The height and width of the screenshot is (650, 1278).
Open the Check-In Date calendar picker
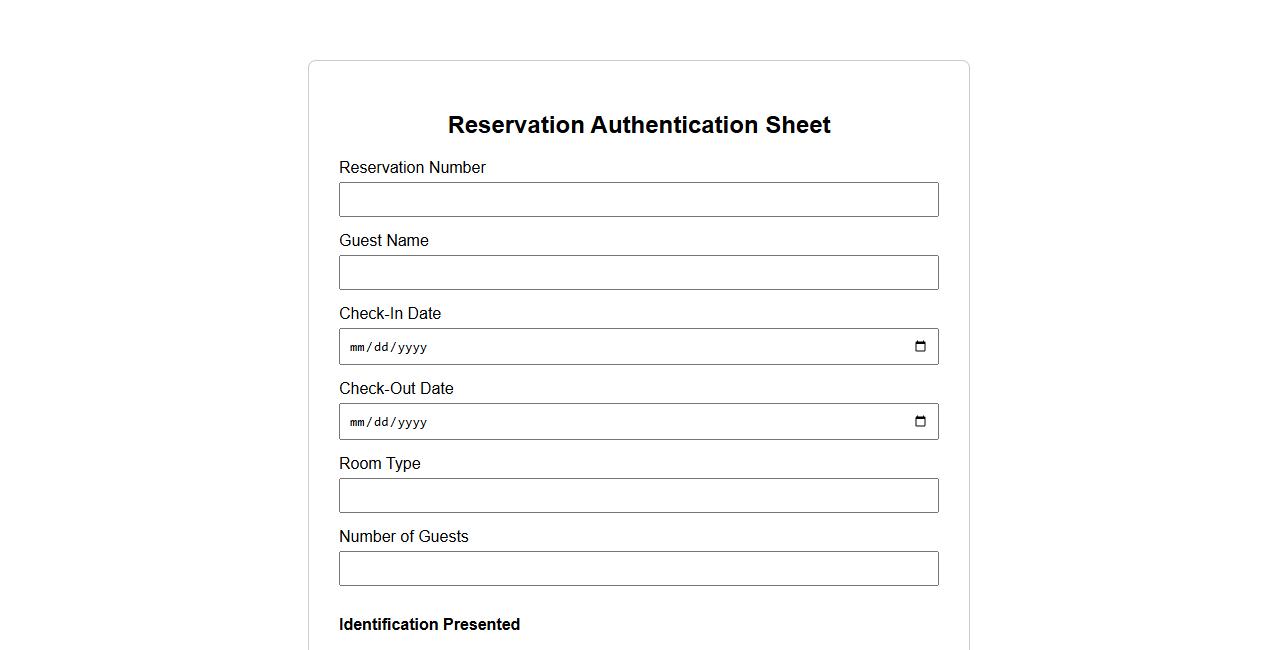point(920,347)
